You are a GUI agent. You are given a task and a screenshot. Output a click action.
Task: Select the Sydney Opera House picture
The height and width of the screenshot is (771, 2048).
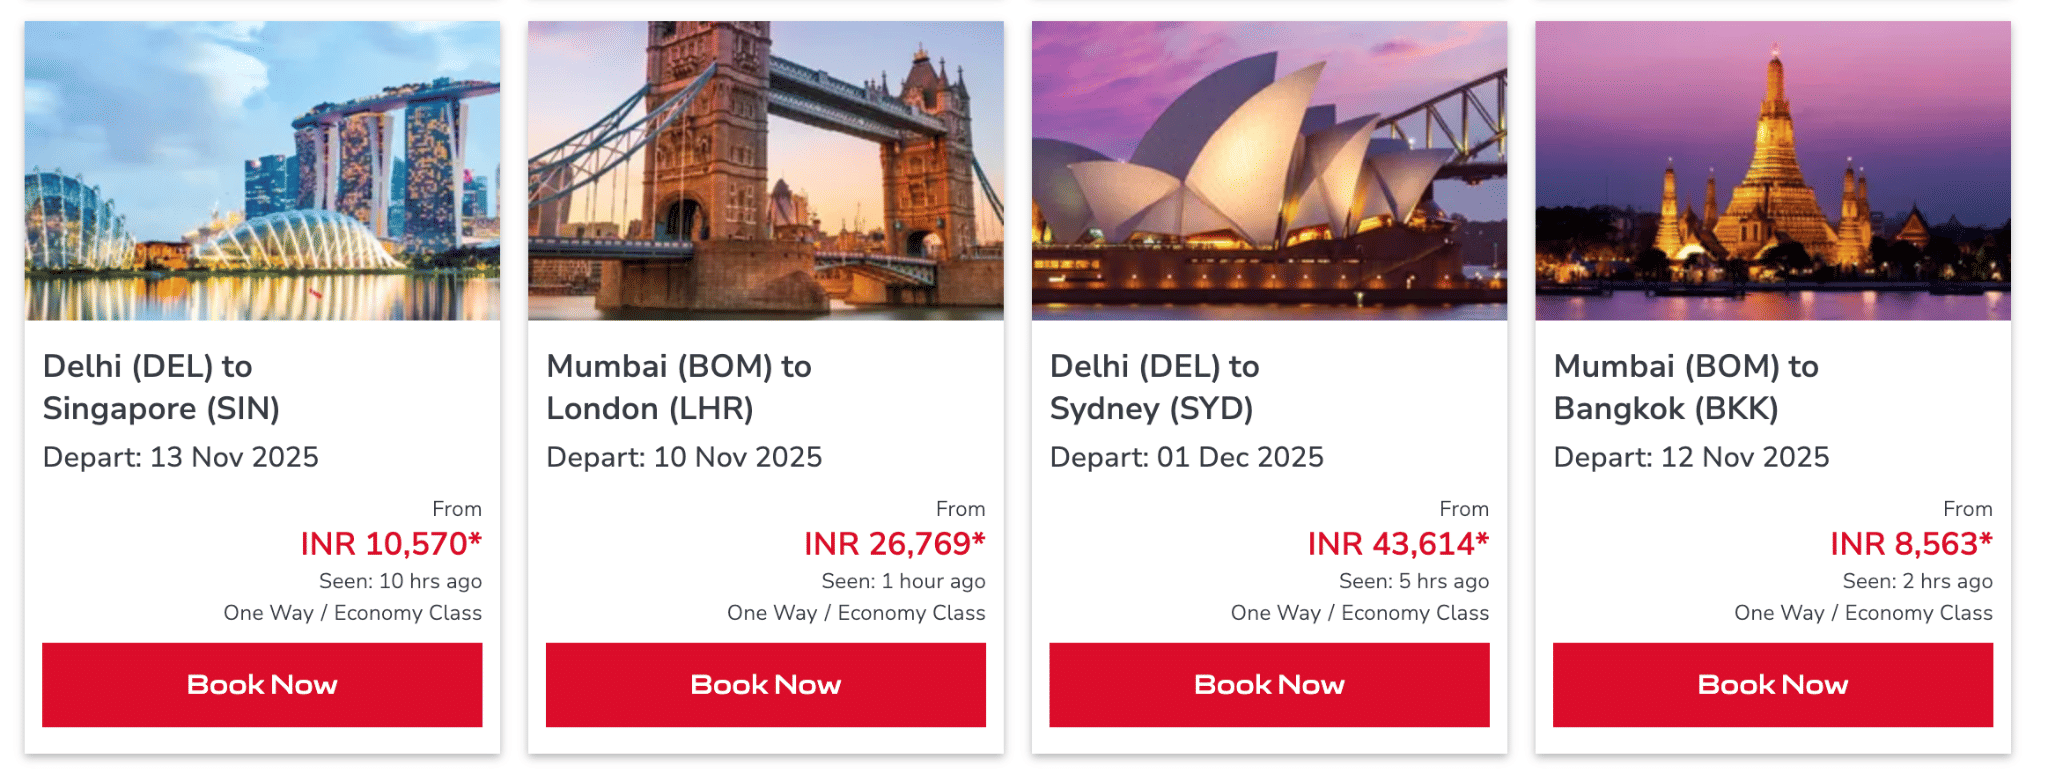point(1269,171)
